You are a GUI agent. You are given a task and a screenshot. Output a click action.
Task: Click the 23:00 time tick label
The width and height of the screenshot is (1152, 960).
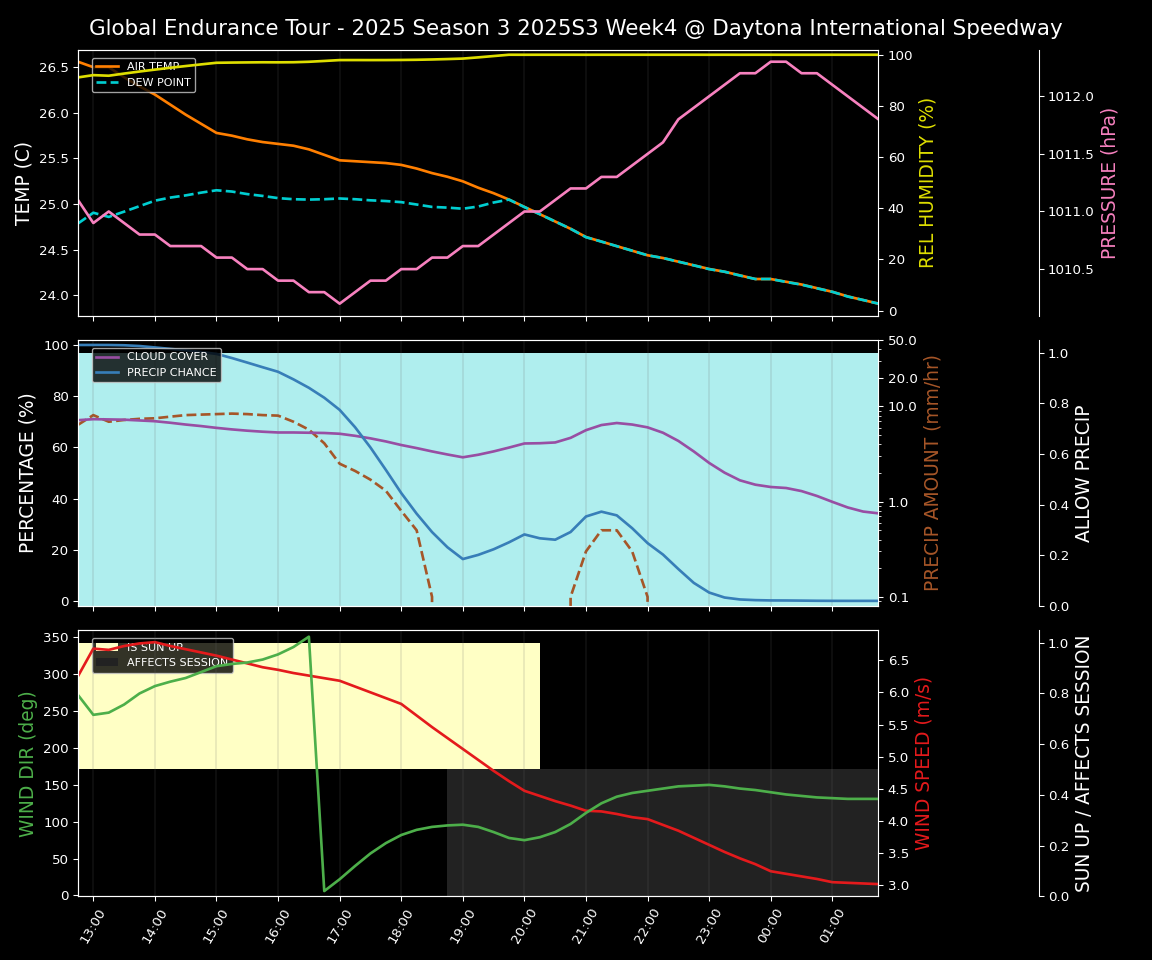(707, 926)
